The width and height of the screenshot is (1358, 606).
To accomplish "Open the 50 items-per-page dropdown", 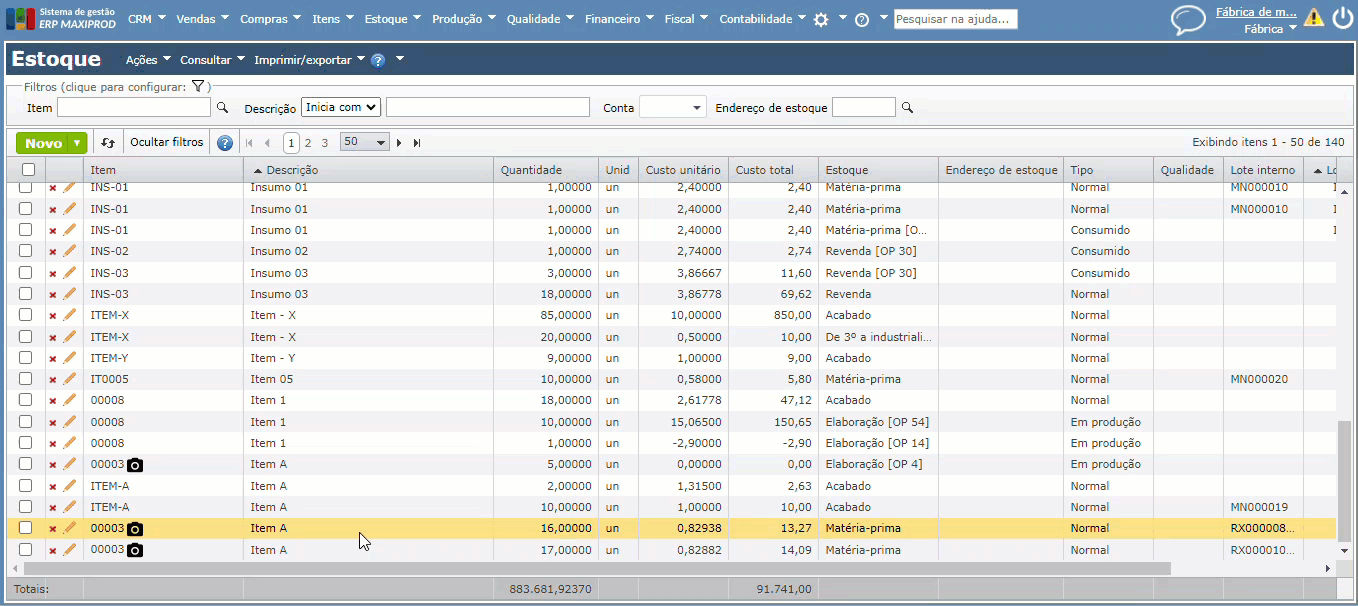I will (365, 143).
